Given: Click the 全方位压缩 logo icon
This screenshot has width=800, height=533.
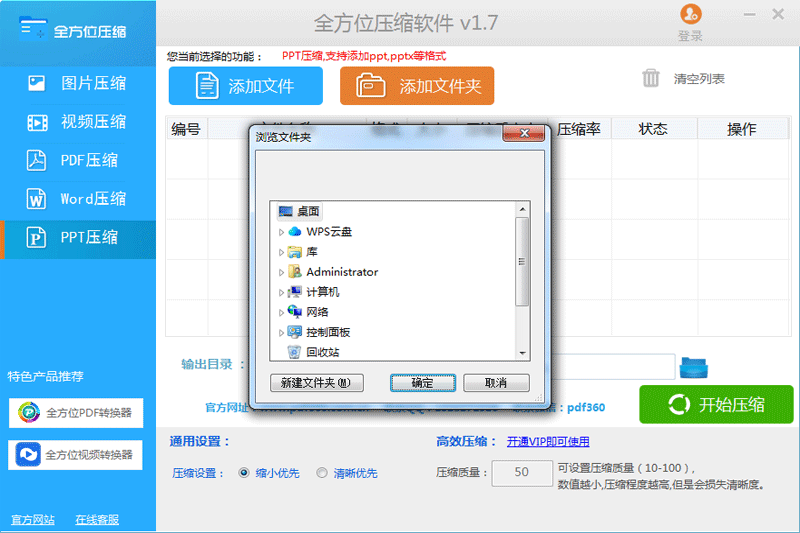Looking at the screenshot, I should click(33, 29).
